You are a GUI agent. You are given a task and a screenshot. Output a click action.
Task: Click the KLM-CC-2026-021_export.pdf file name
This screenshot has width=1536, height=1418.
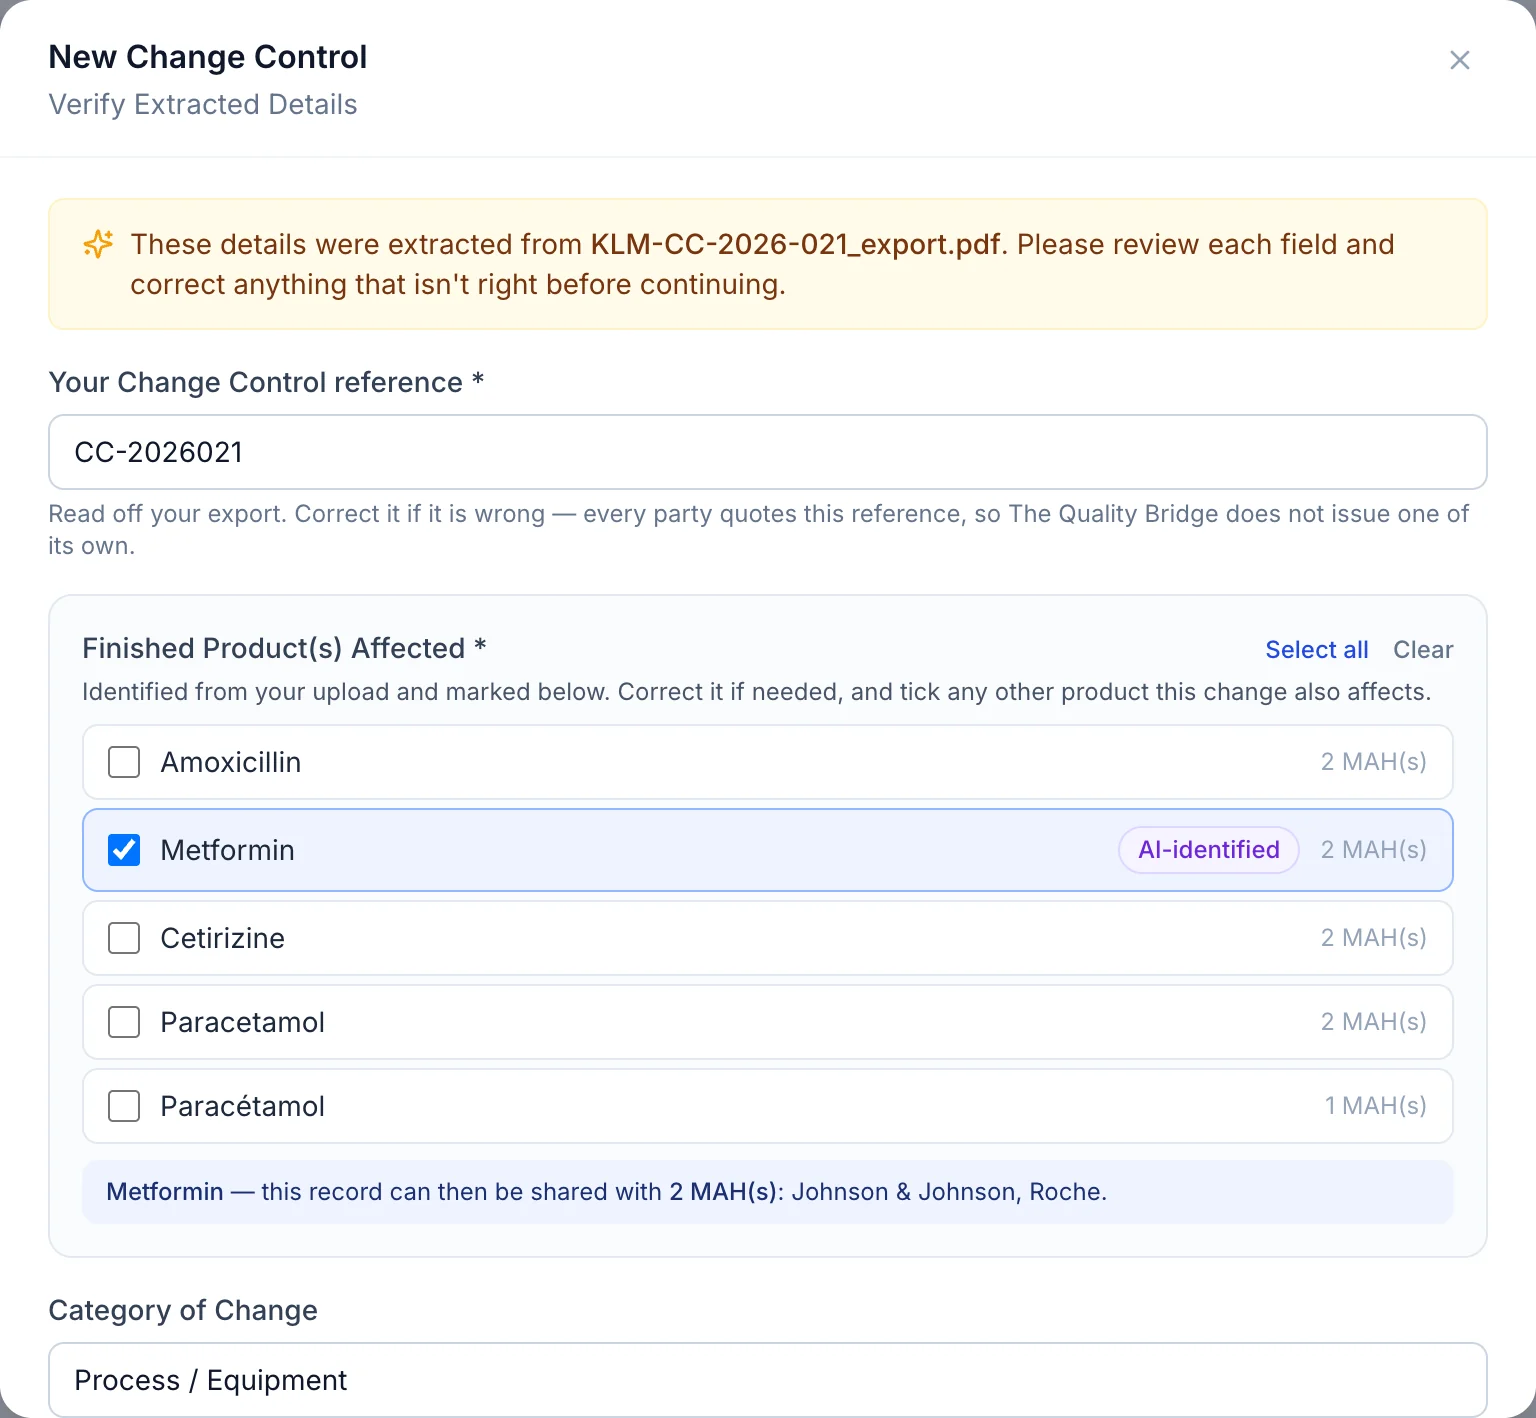(795, 244)
